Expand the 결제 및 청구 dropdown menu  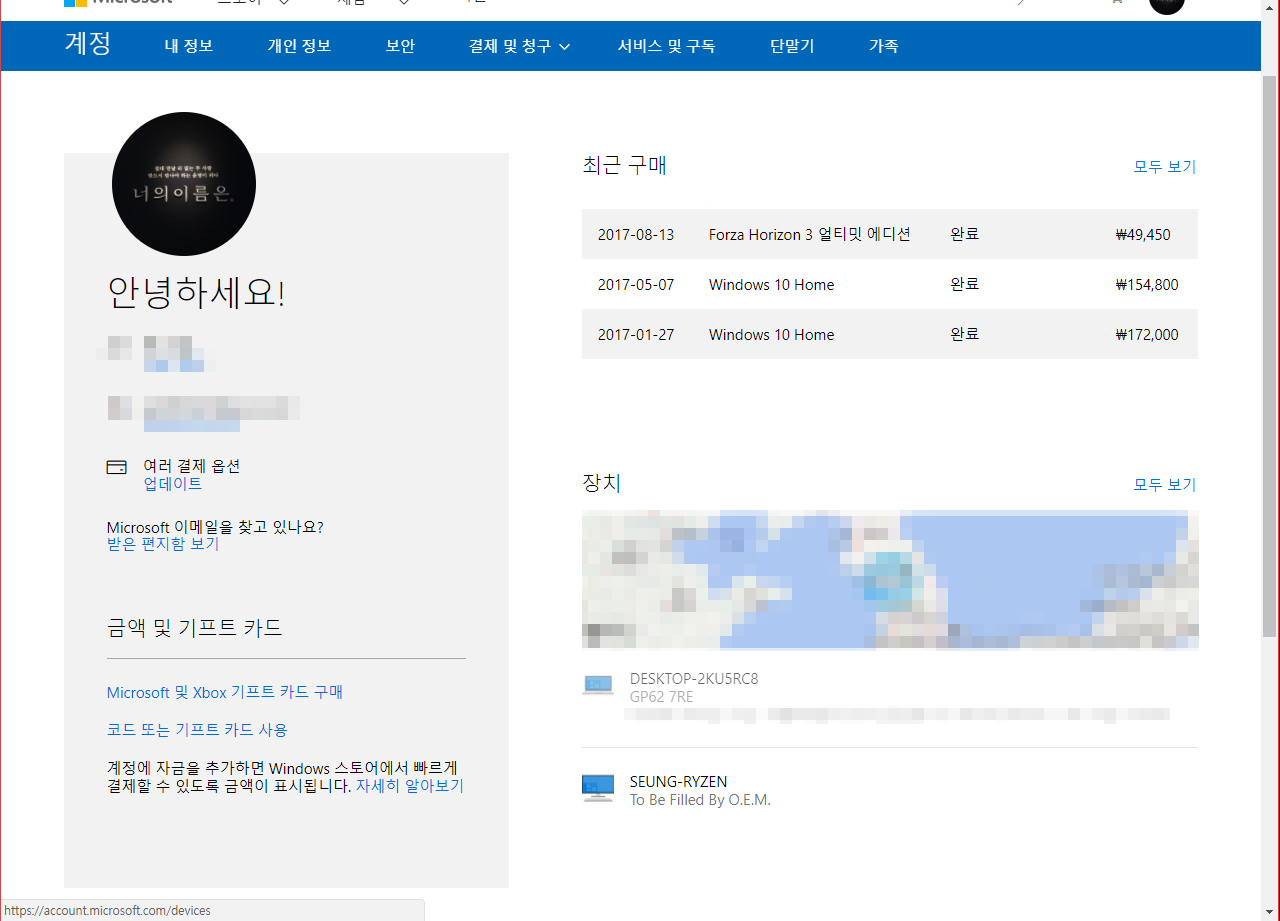[x=519, y=46]
